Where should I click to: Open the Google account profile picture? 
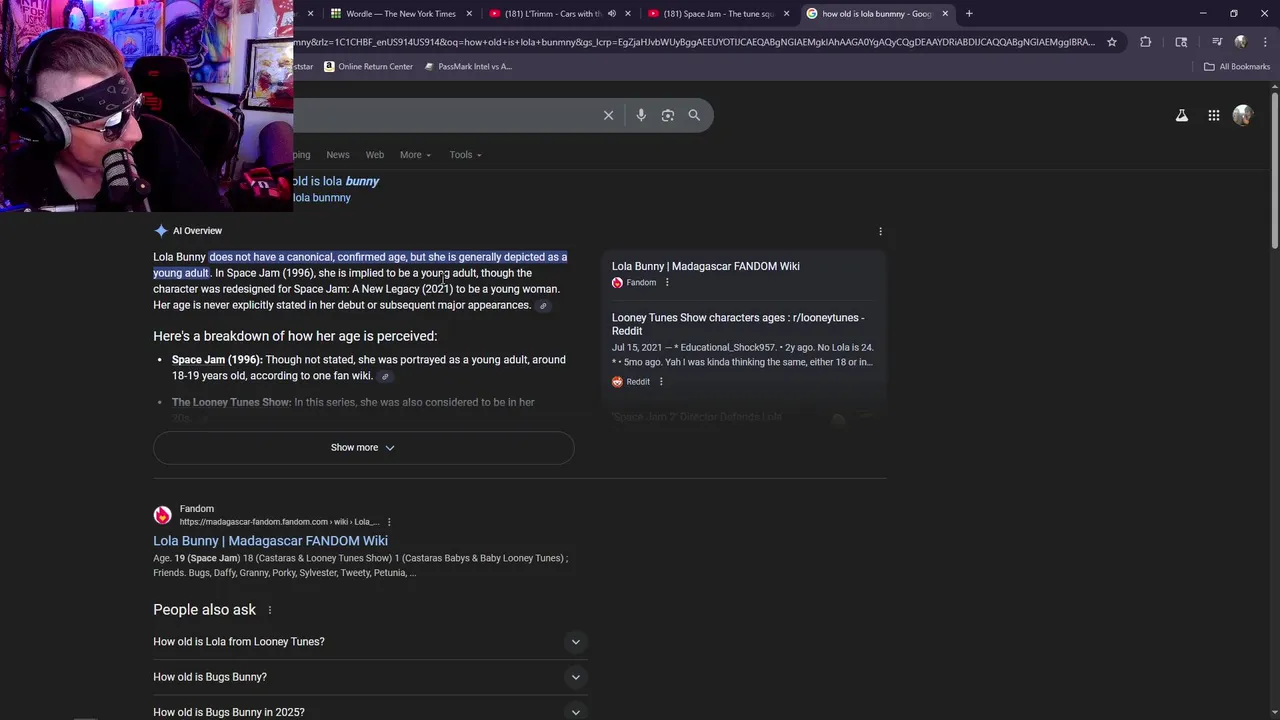[1243, 115]
